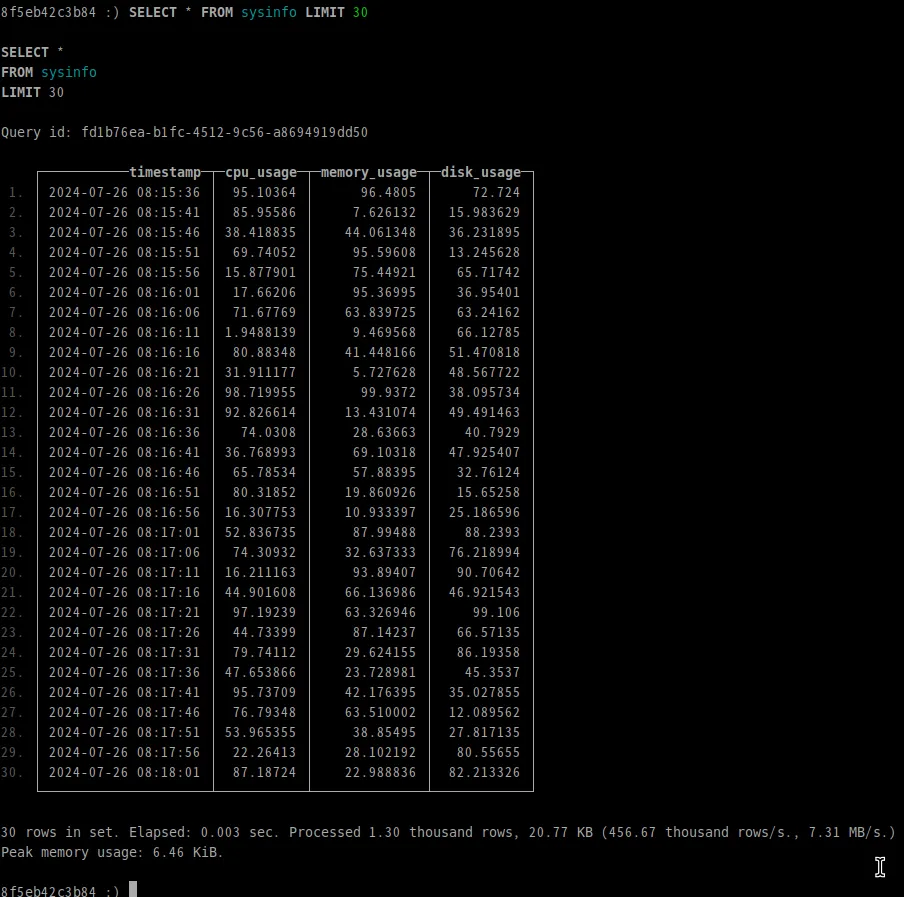Click disk value 72.724
This screenshot has height=897, width=904.
[x=496, y=193]
